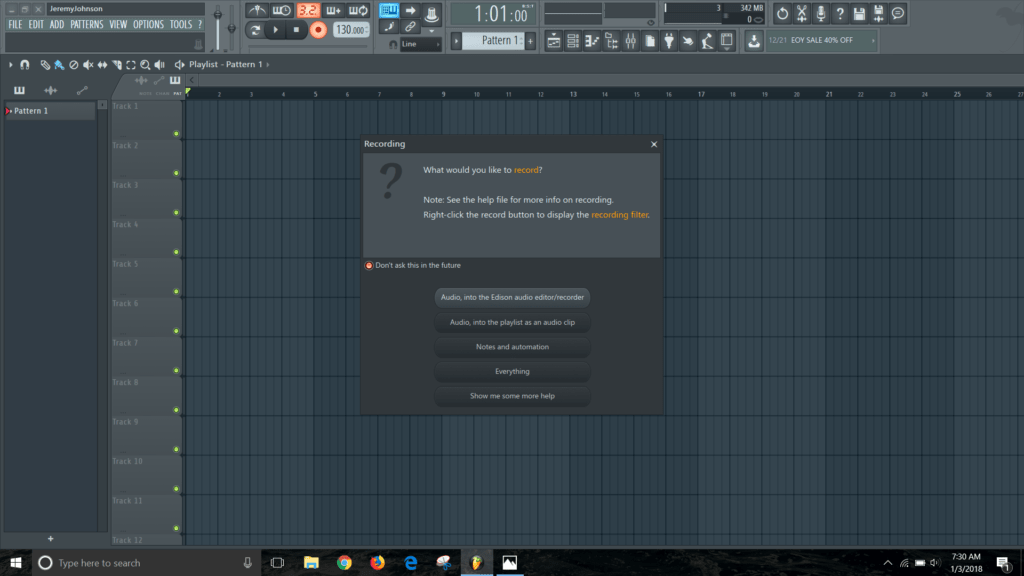Select the Zoom tool in the Playlist
The width and height of the screenshot is (1024, 576).
click(x=146, y=64)
